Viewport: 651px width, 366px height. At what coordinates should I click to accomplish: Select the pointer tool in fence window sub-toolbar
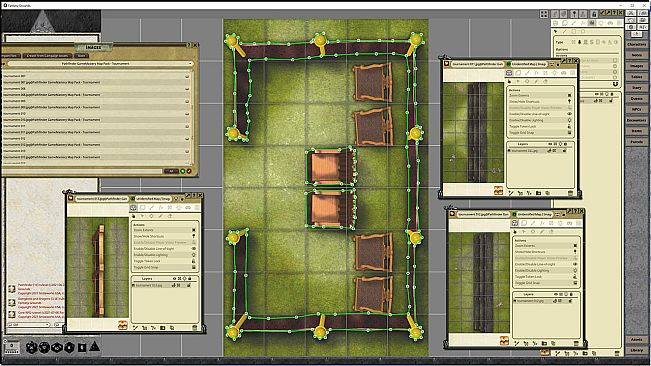[x=134, y=216]
